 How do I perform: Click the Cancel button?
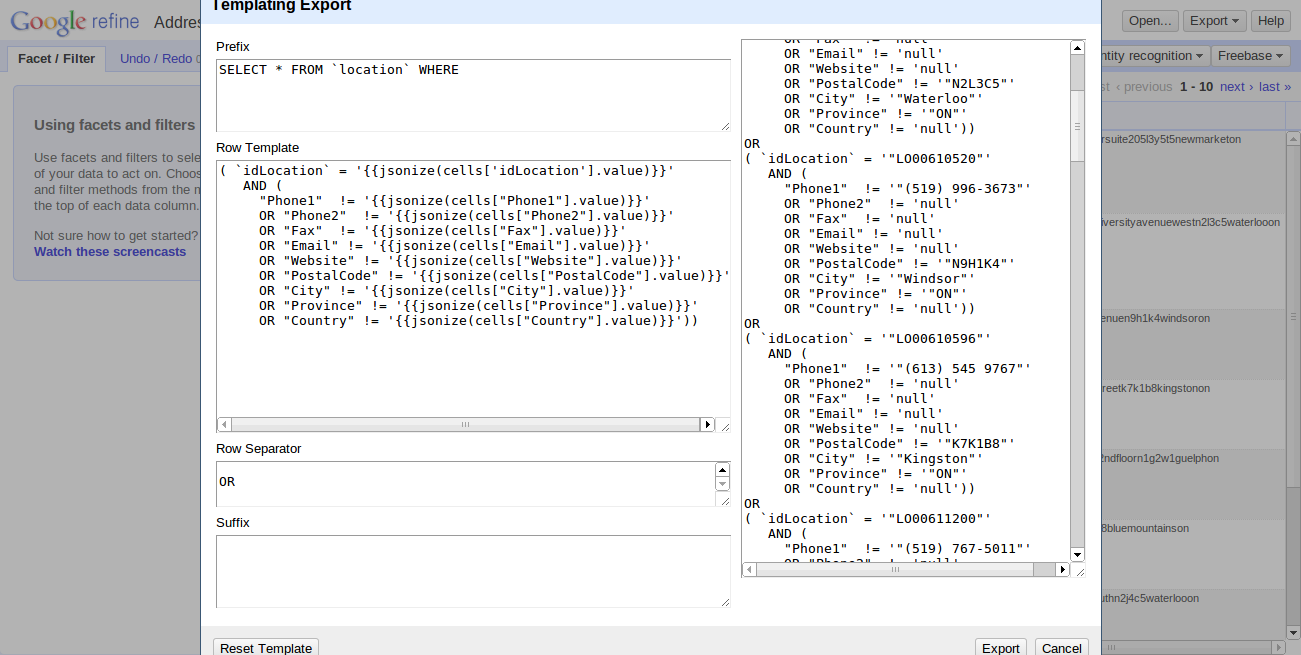click(x=1062, y=648)
